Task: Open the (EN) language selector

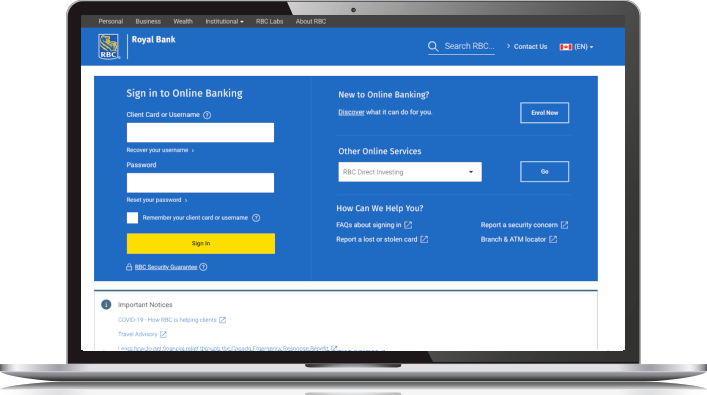Action: [x=583, y=47]
